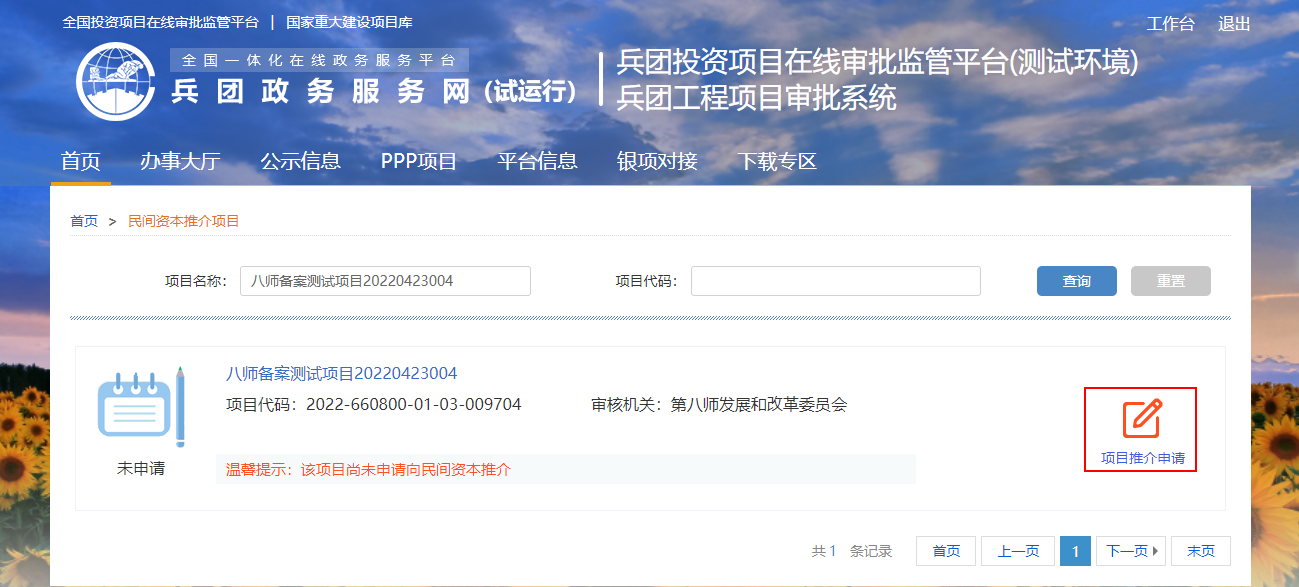1299x587 pixels.
Task: Click the 首页 breadcrumb link
Action: coord(84,221)
